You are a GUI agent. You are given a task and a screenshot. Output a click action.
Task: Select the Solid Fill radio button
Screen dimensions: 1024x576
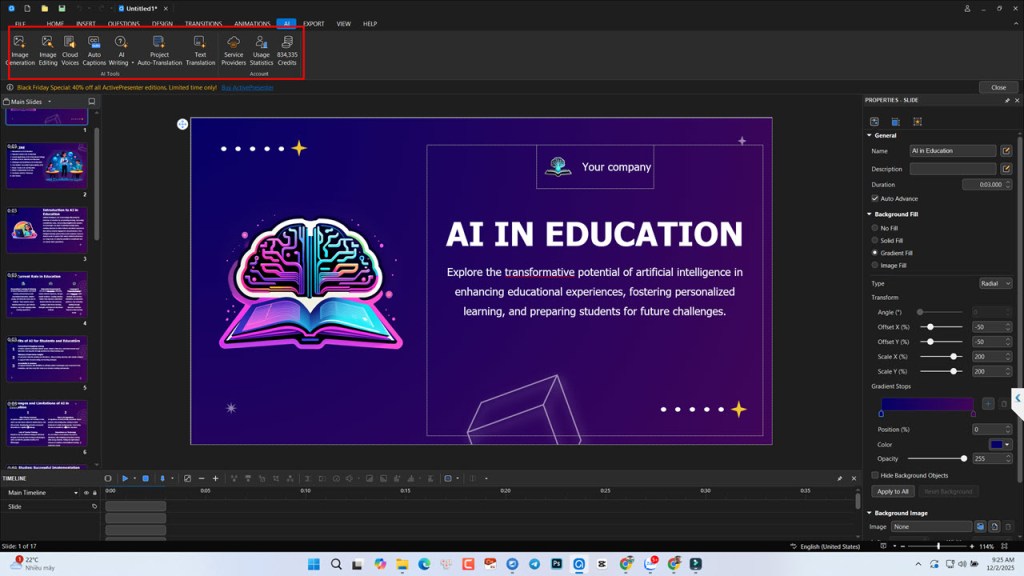874,240
